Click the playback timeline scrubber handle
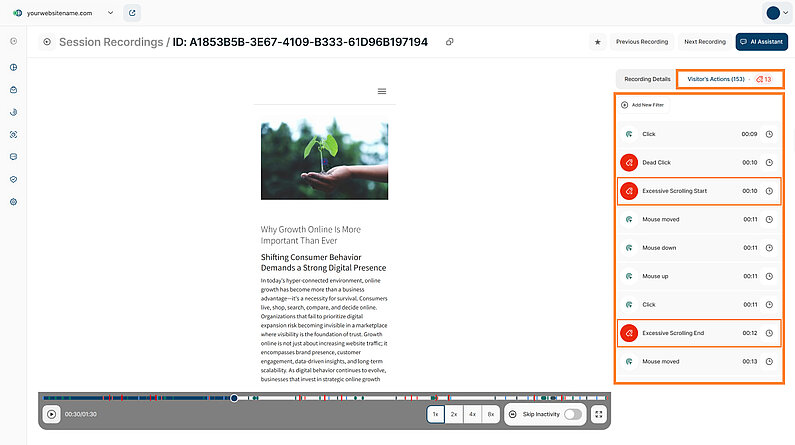 (234, 398)
